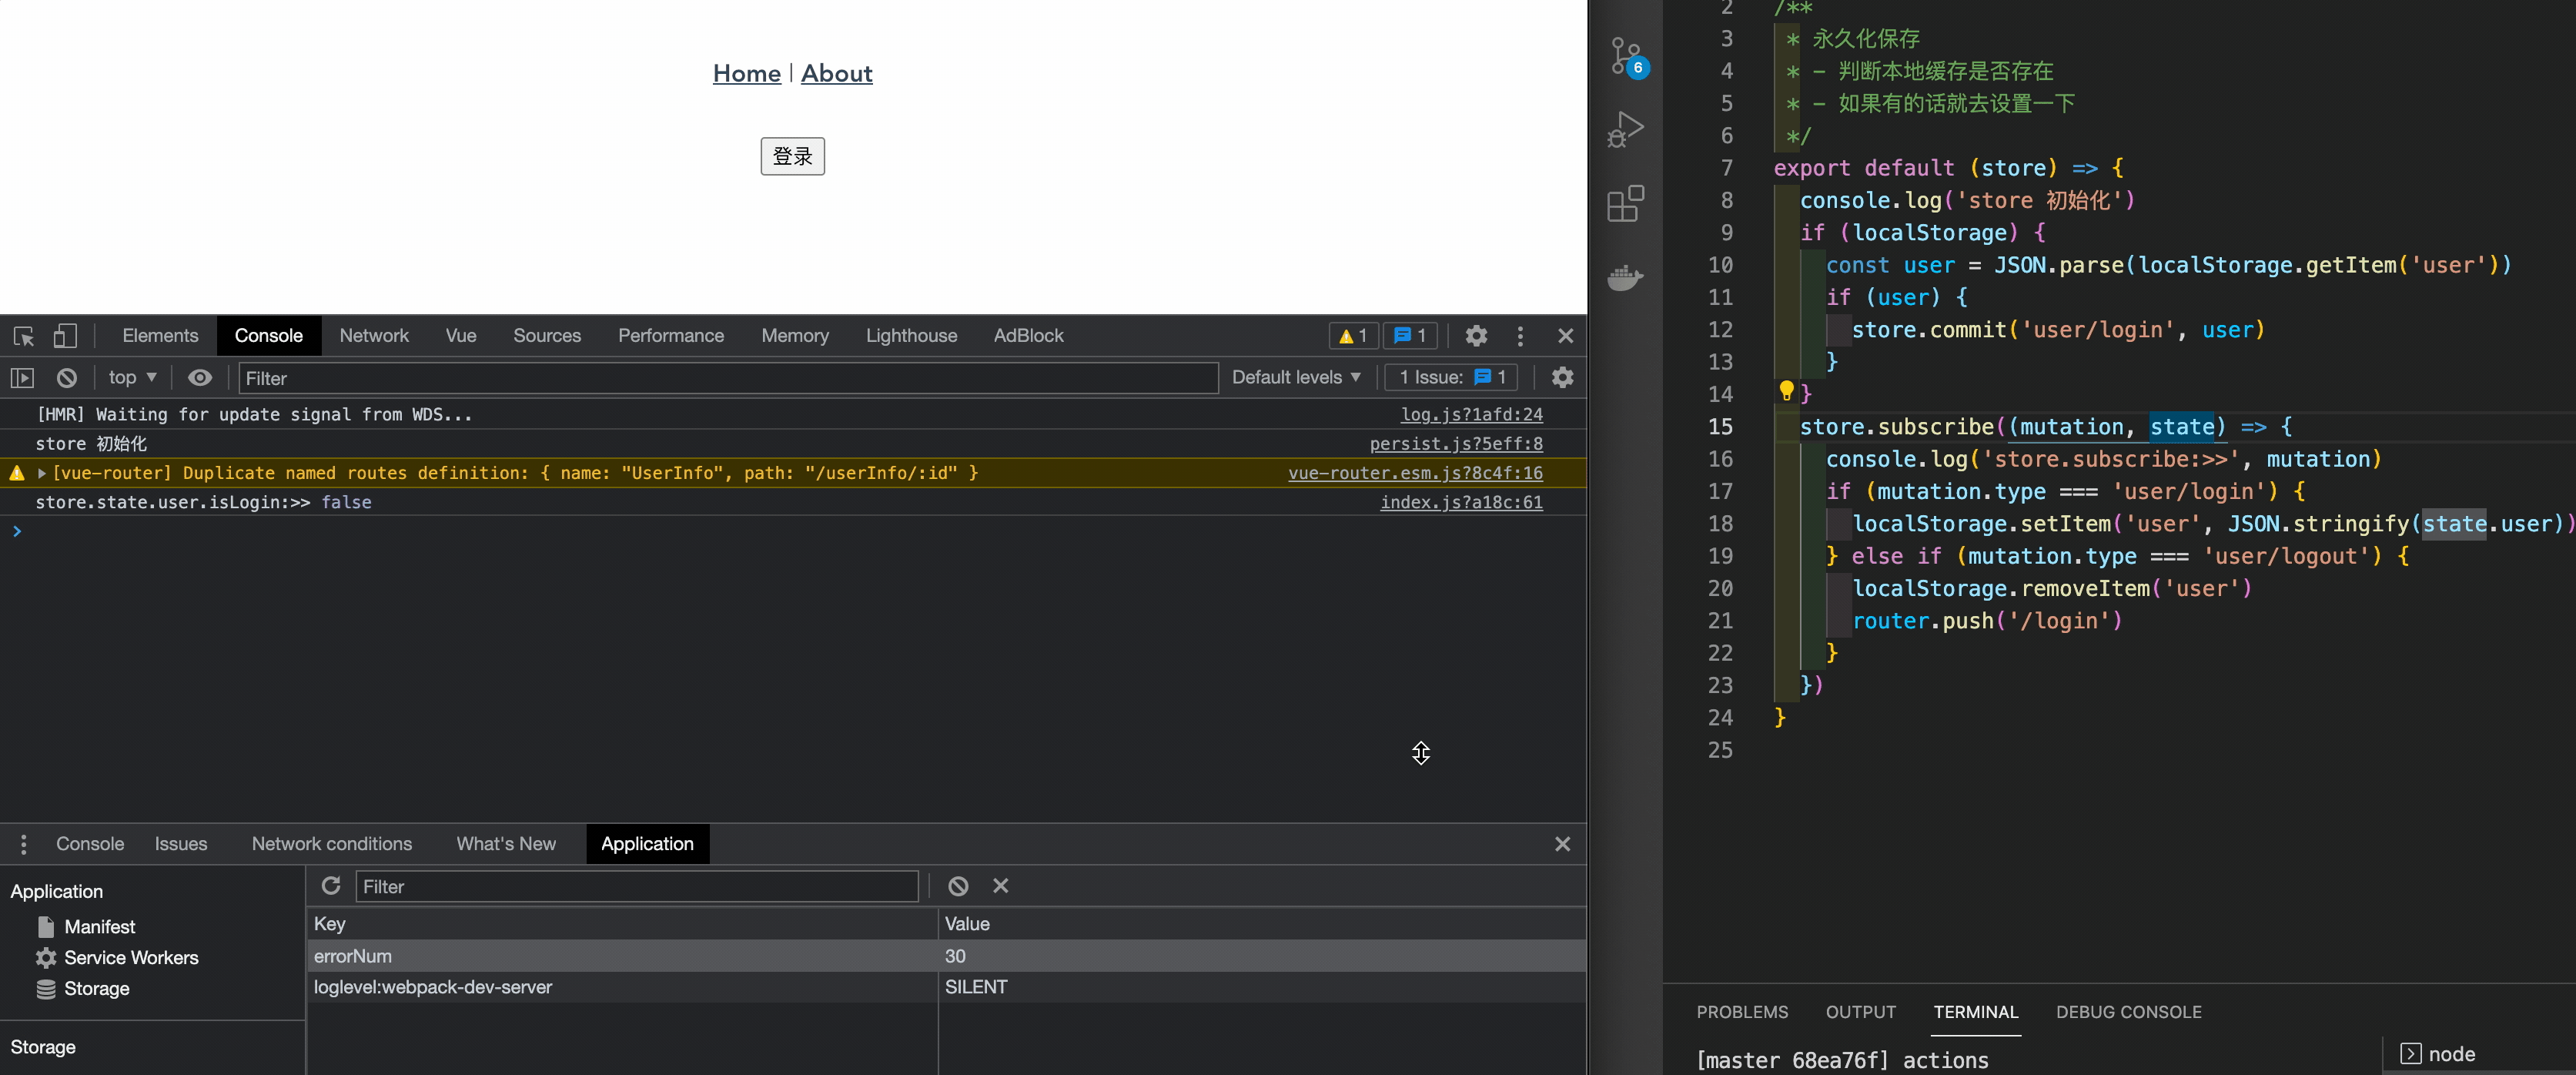Switch to the Vue devtools tab

(x=461, y=336)
